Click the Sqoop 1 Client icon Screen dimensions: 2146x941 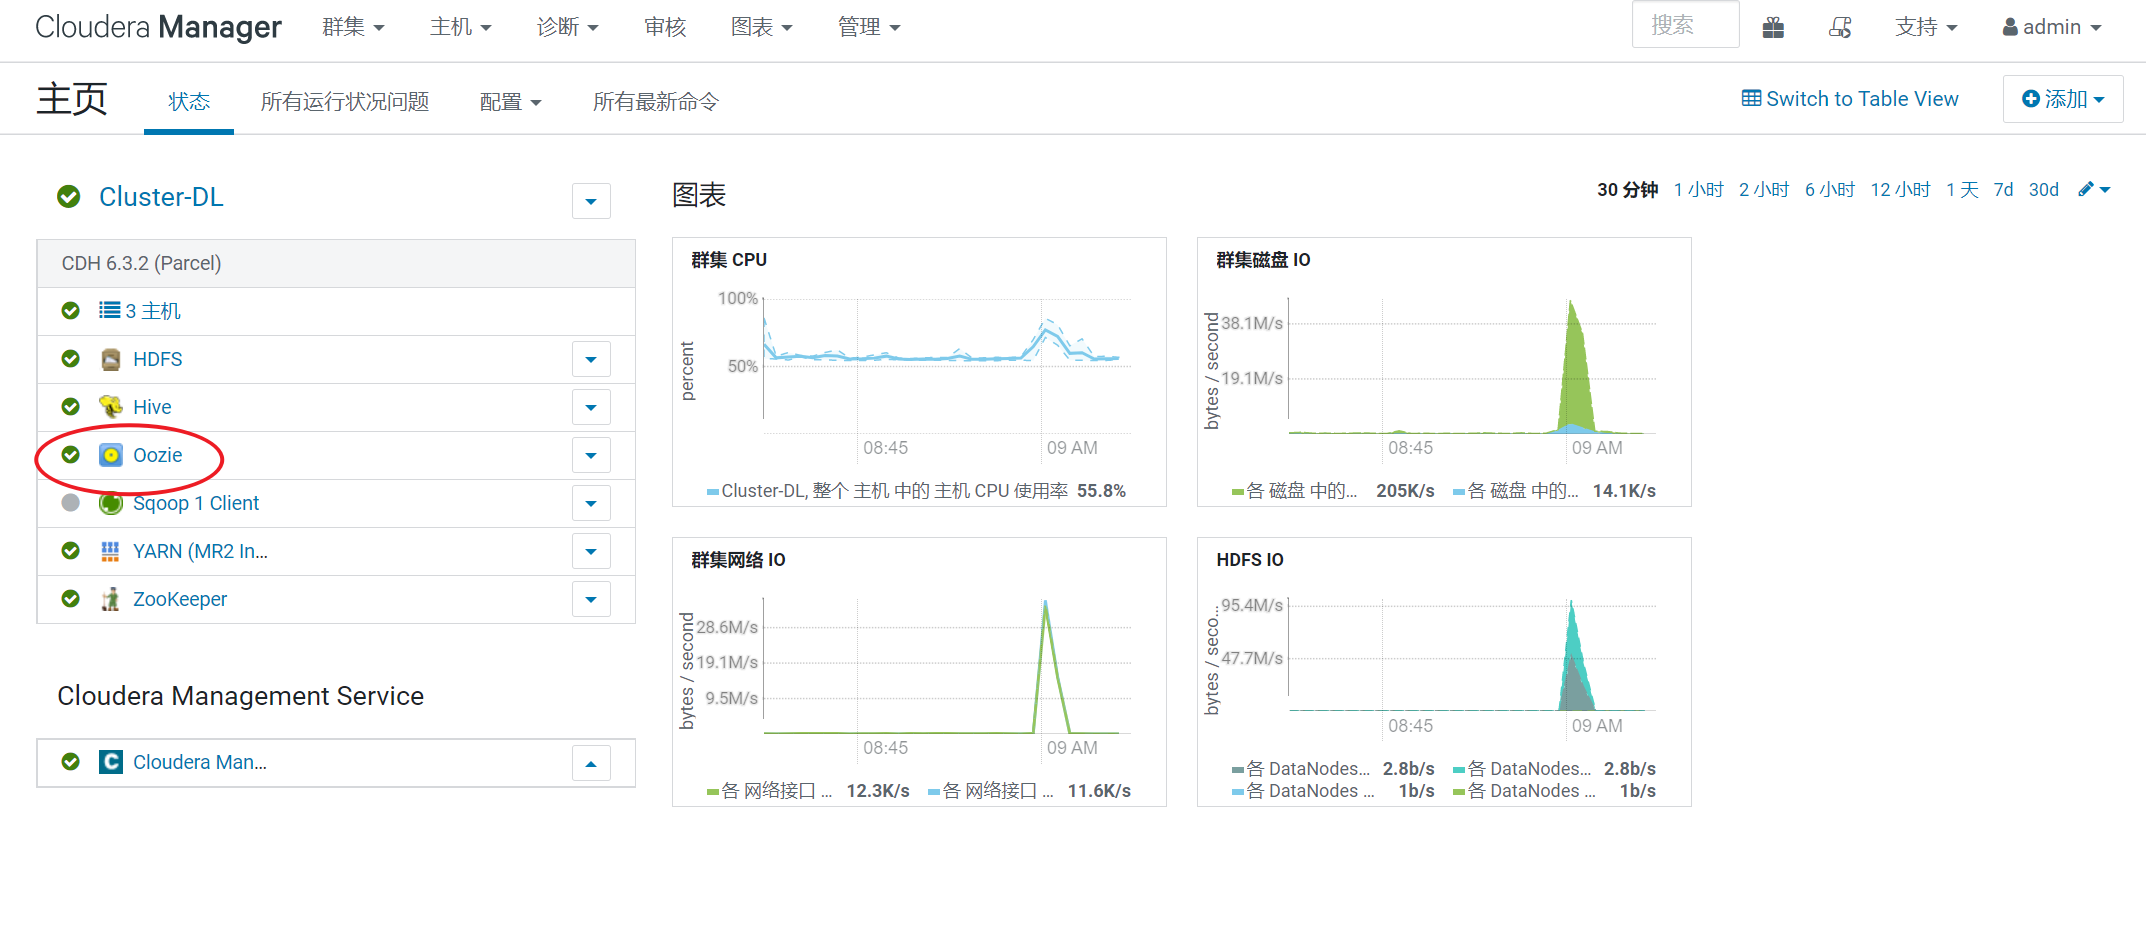click(x=111, y=503)
